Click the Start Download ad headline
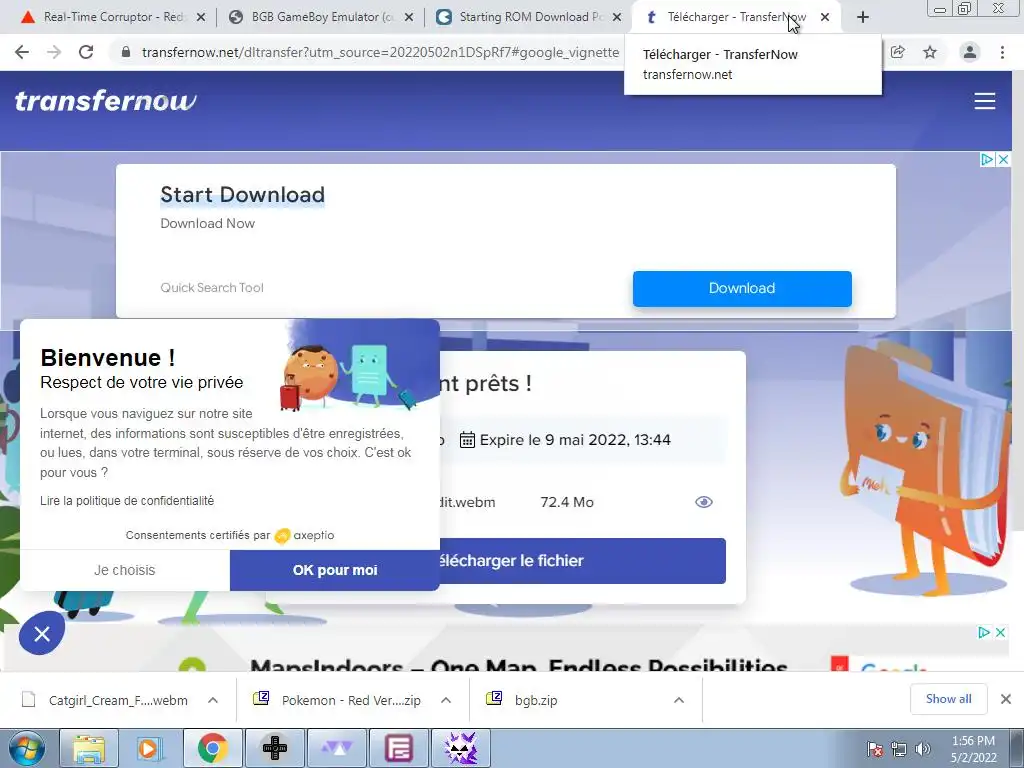This screenshot has height=768, width=1024. click(242, 195)
